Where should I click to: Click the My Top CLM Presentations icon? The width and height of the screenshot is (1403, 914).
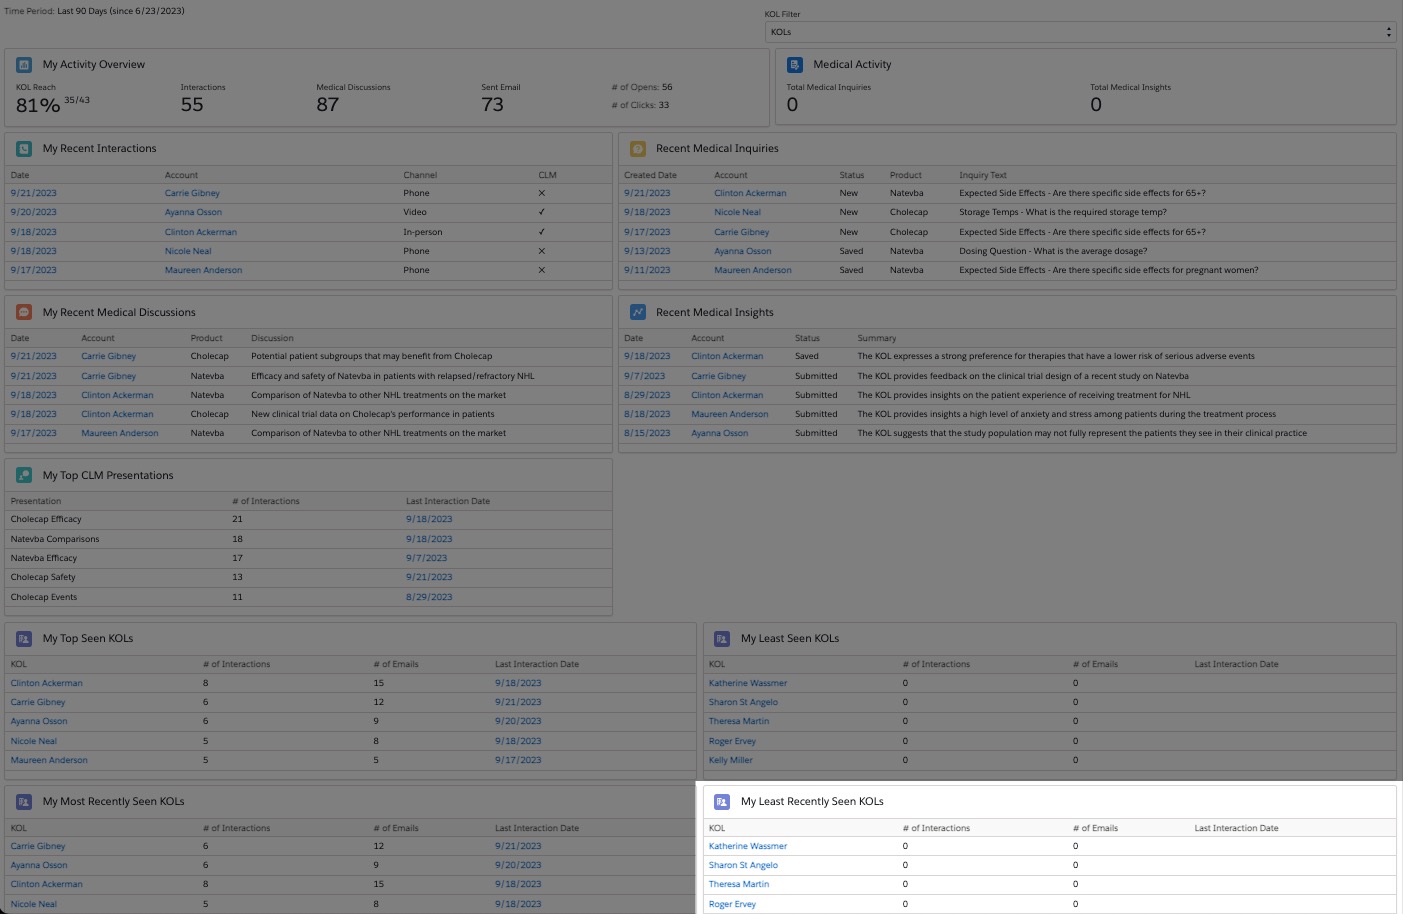pyautogui.click(x=24, y=475)
